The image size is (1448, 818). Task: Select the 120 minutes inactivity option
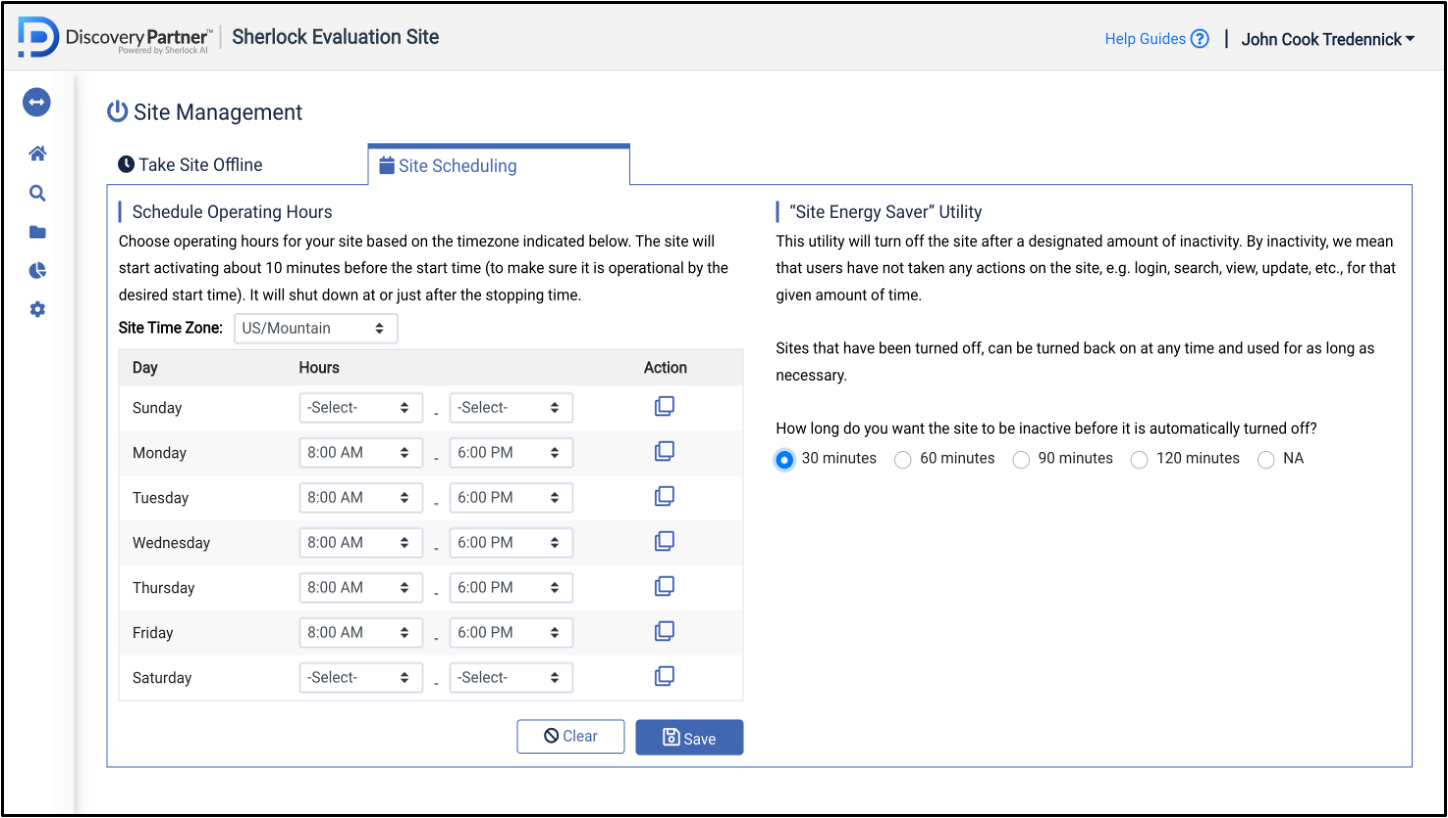(1139, 460)
